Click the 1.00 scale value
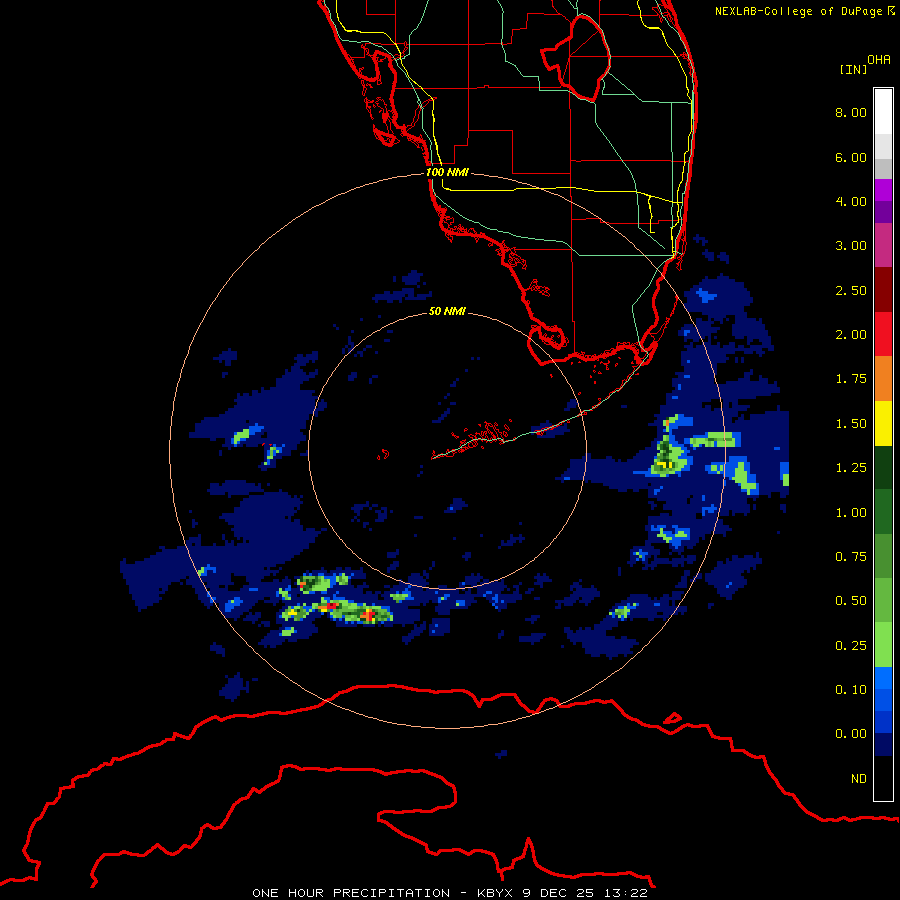This screenshot has height=900, width=900. 851,513
